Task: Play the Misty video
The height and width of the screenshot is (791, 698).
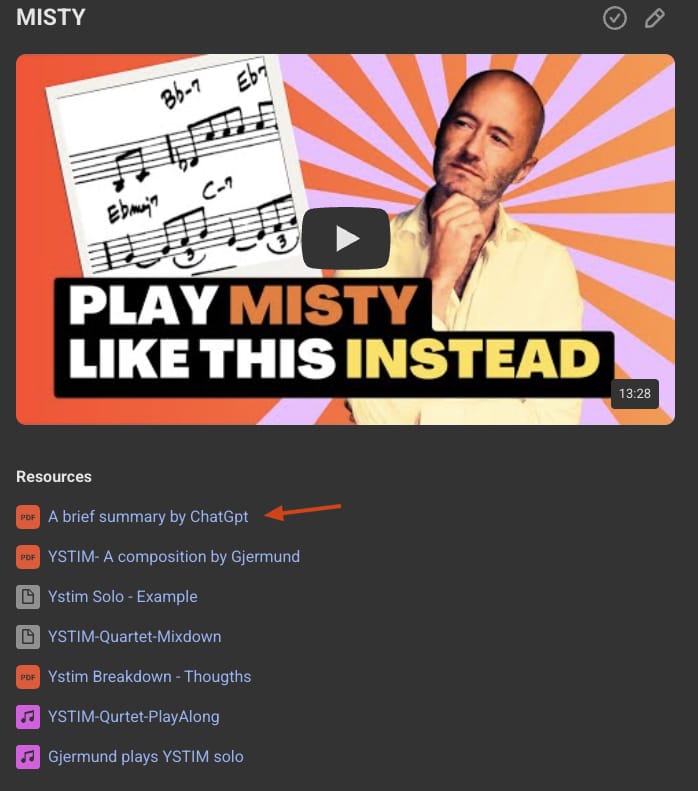Action: tap(346, 238)
